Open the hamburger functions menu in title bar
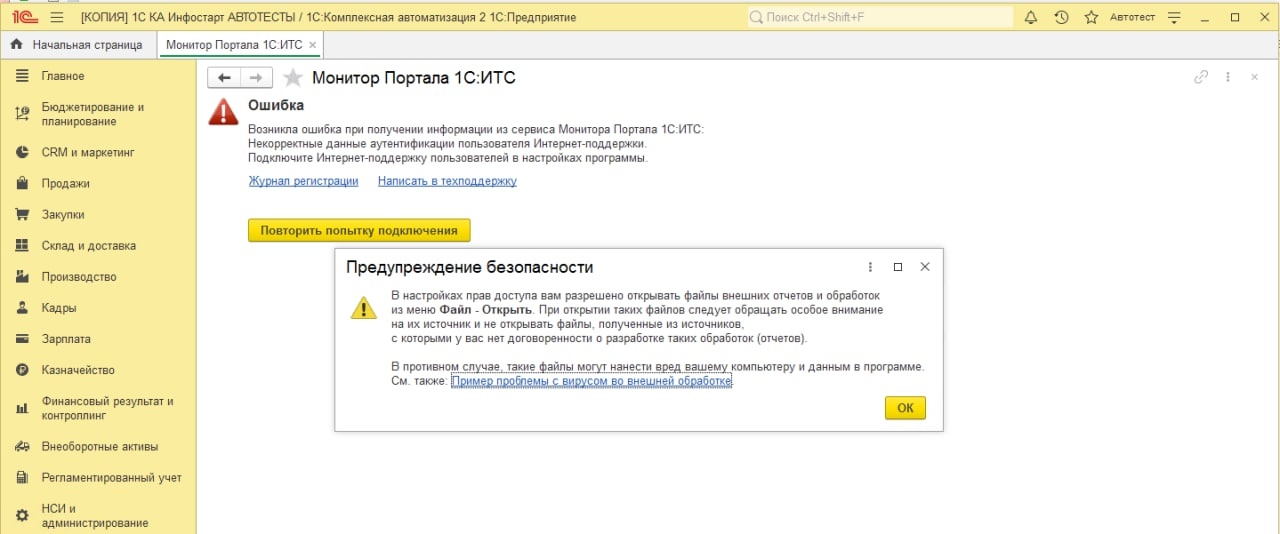The width and height of the screenshot is (1280, 534). [x=56, y=18]
